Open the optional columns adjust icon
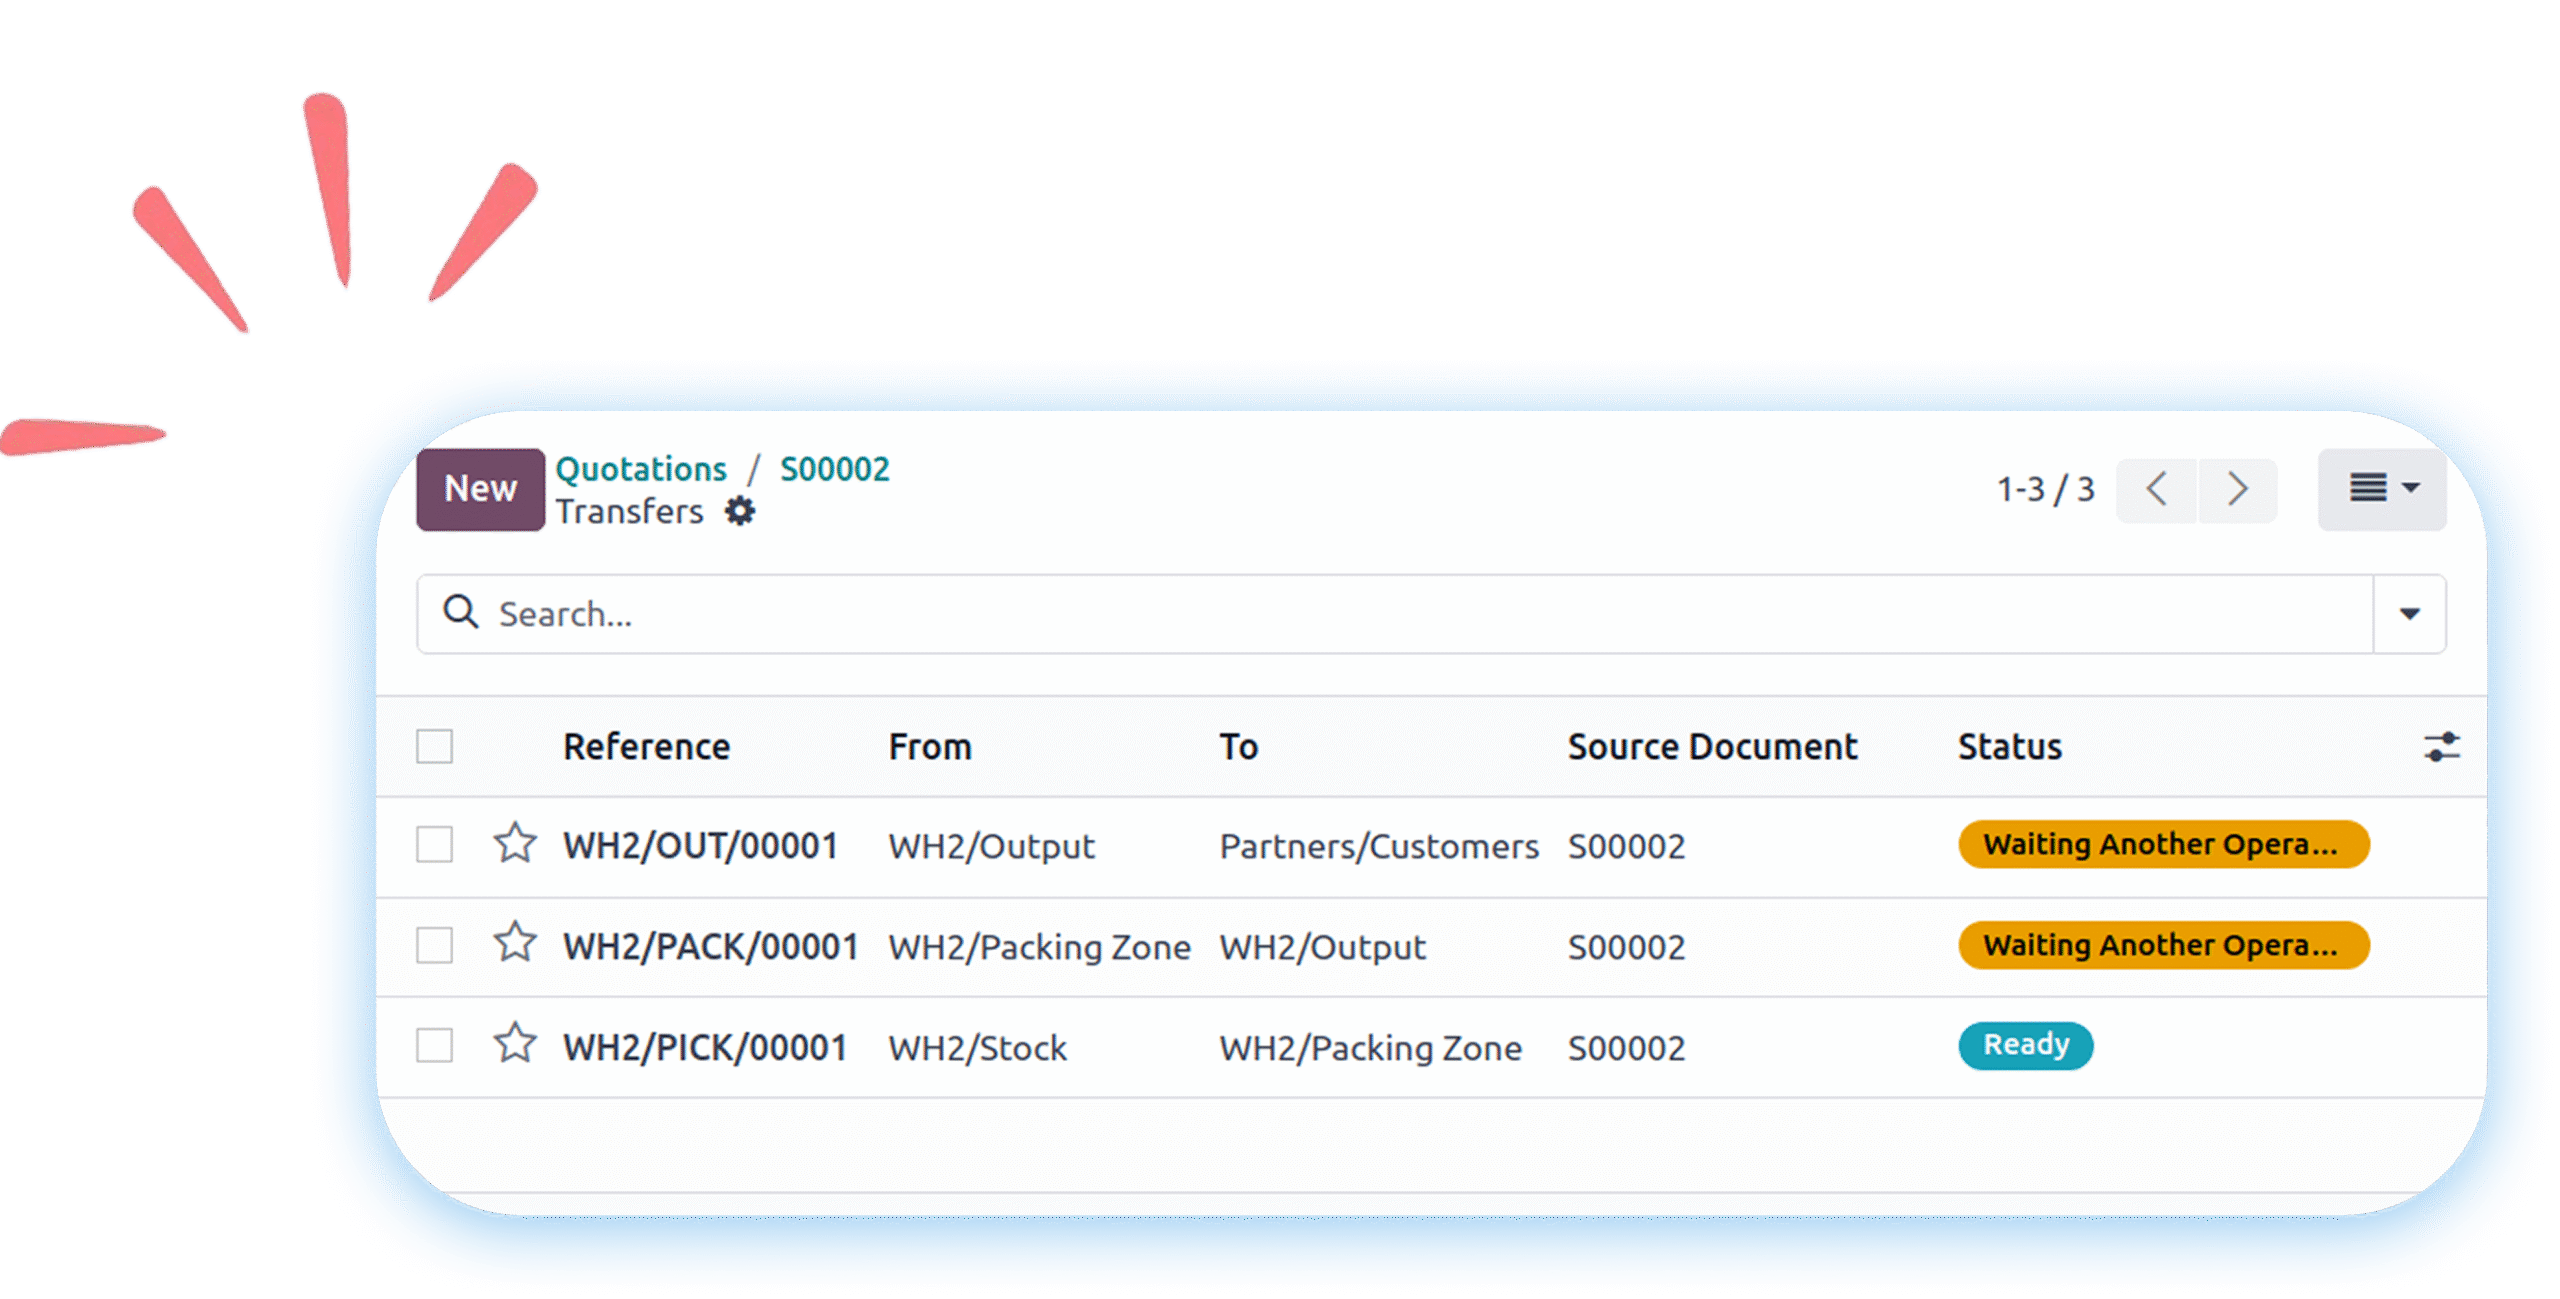The image size is (2560, 1299). [2441, 747]
